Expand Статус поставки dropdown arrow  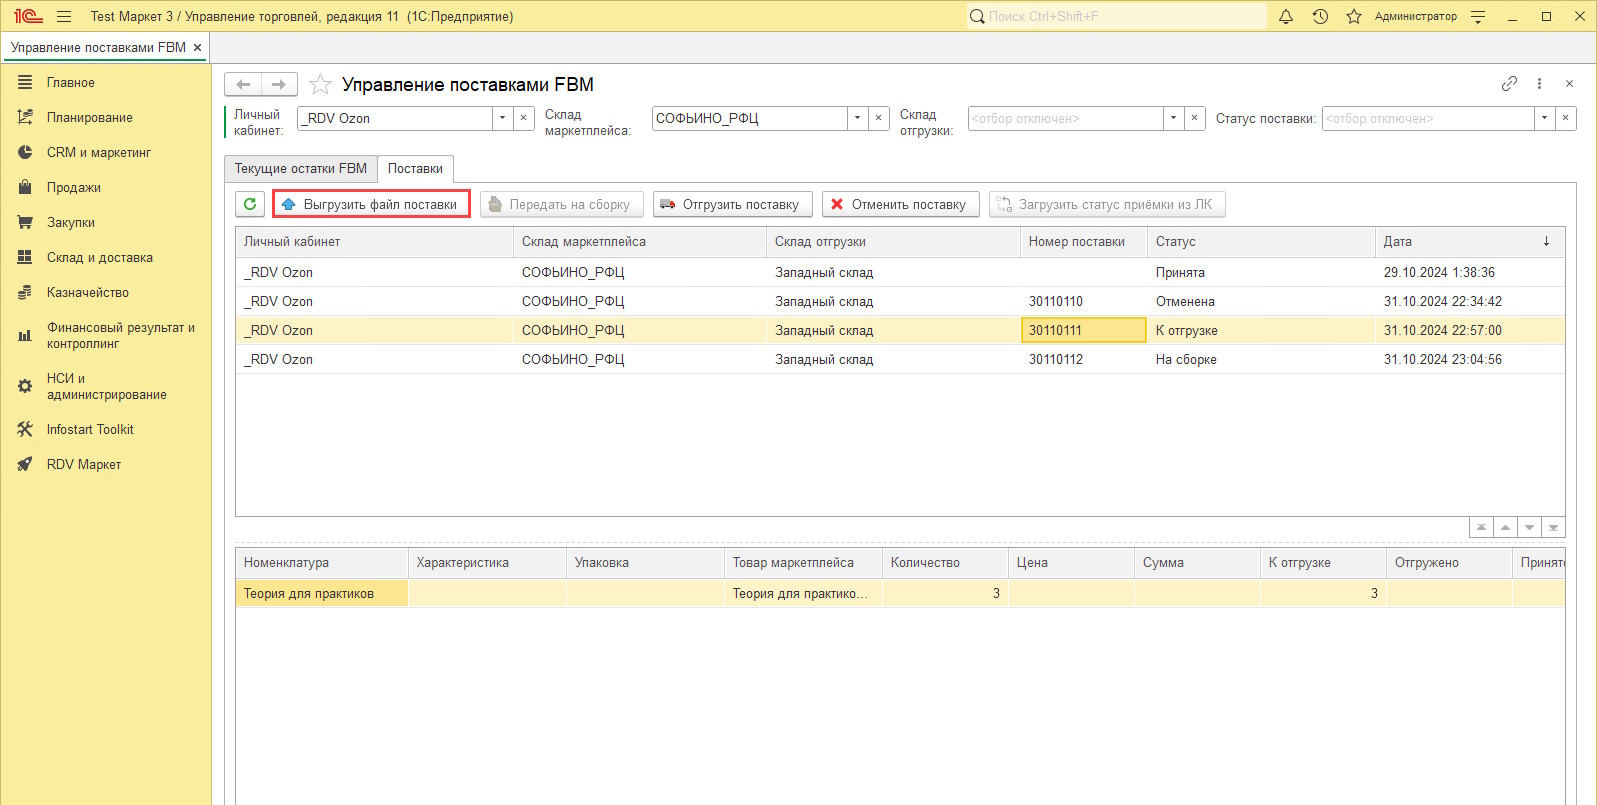[x=1544, y=118]
